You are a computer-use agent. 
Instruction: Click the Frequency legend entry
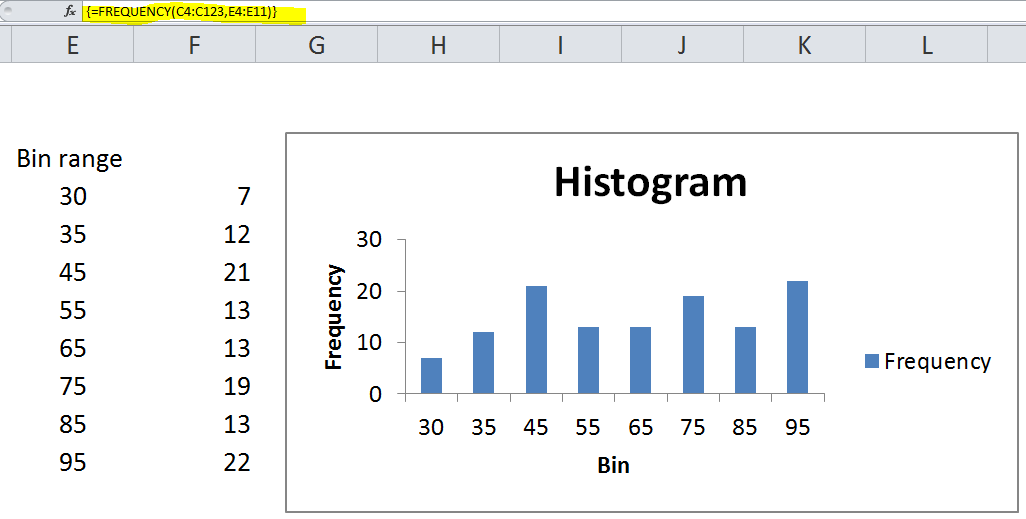(x=928, y=361)
